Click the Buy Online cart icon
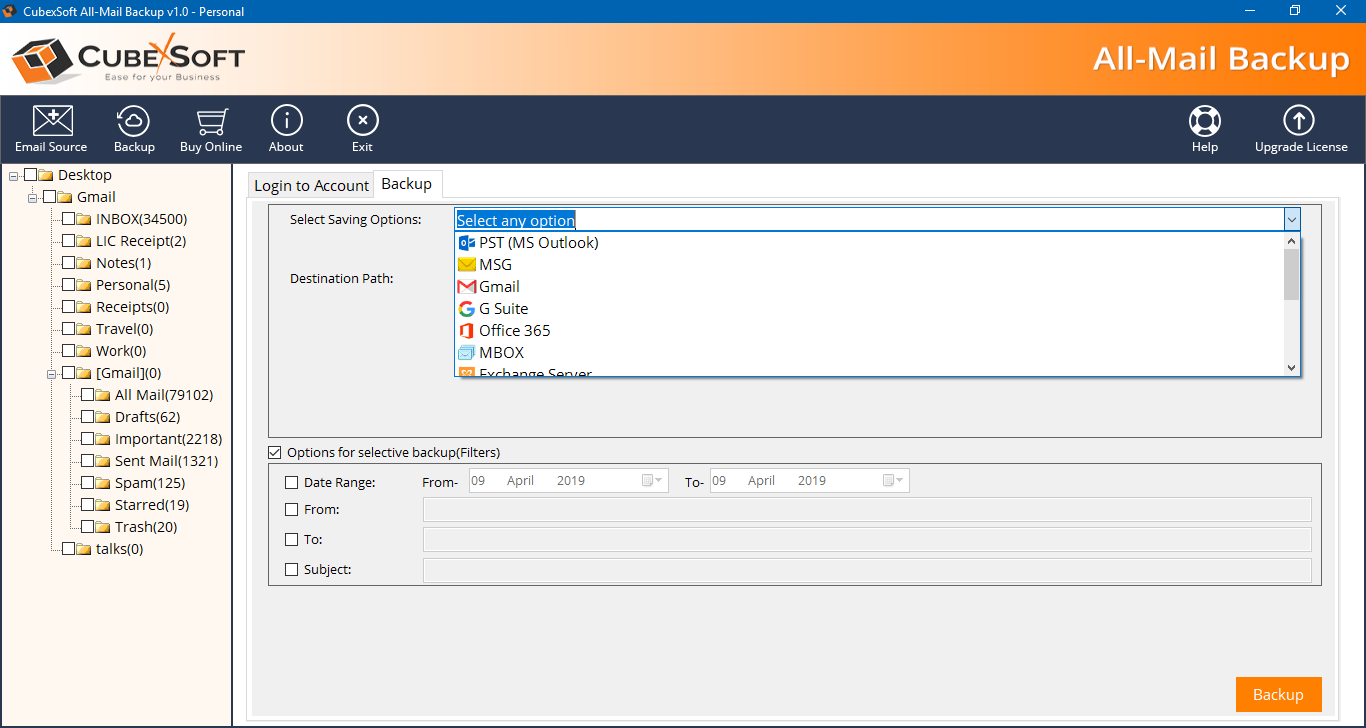The image size is (1366, 728). point(210,122)
